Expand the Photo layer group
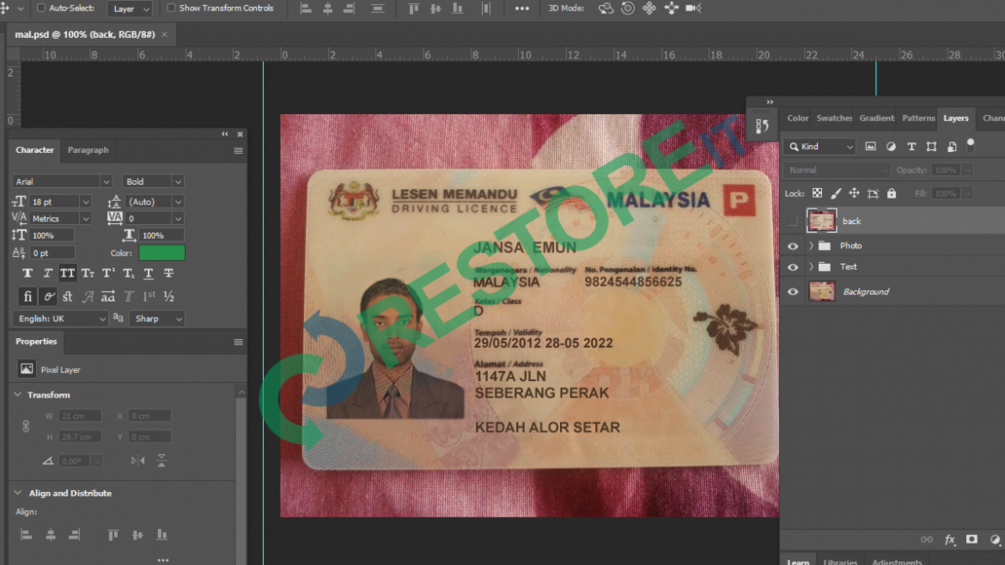The image size is (1005, 565). (811, 246)
